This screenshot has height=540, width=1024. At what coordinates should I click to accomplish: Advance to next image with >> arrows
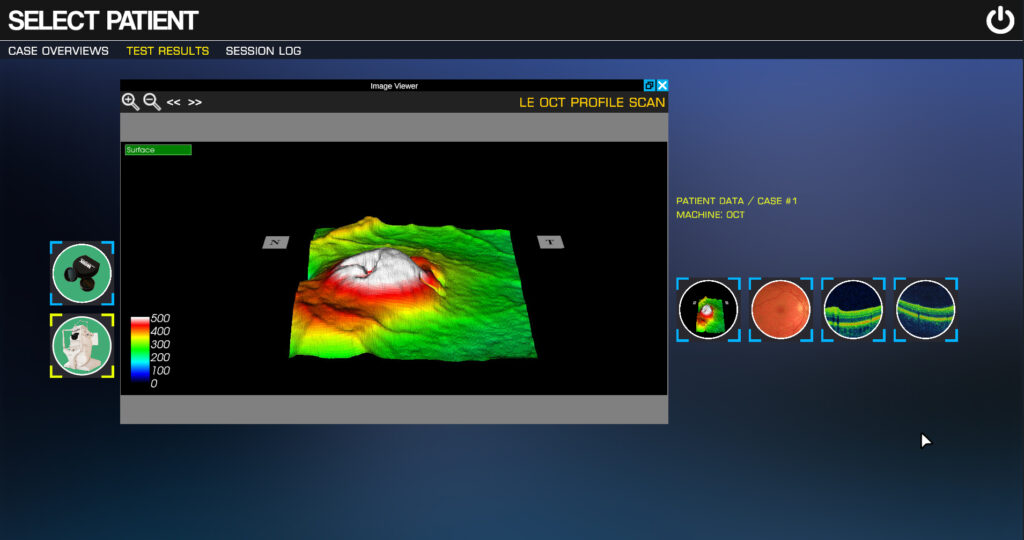point(195,102)
